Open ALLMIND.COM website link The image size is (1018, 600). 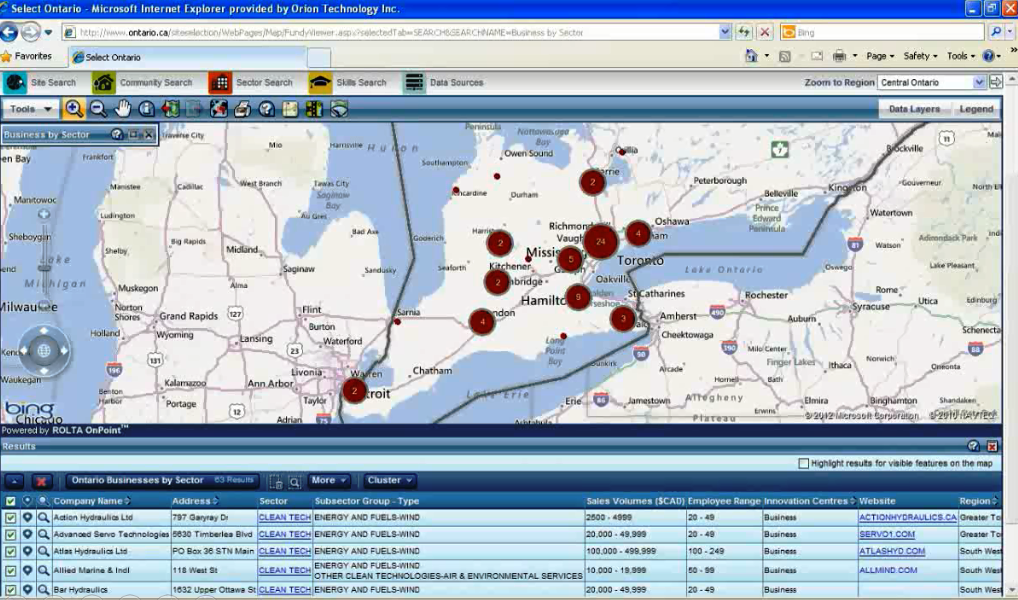(888, 571)
